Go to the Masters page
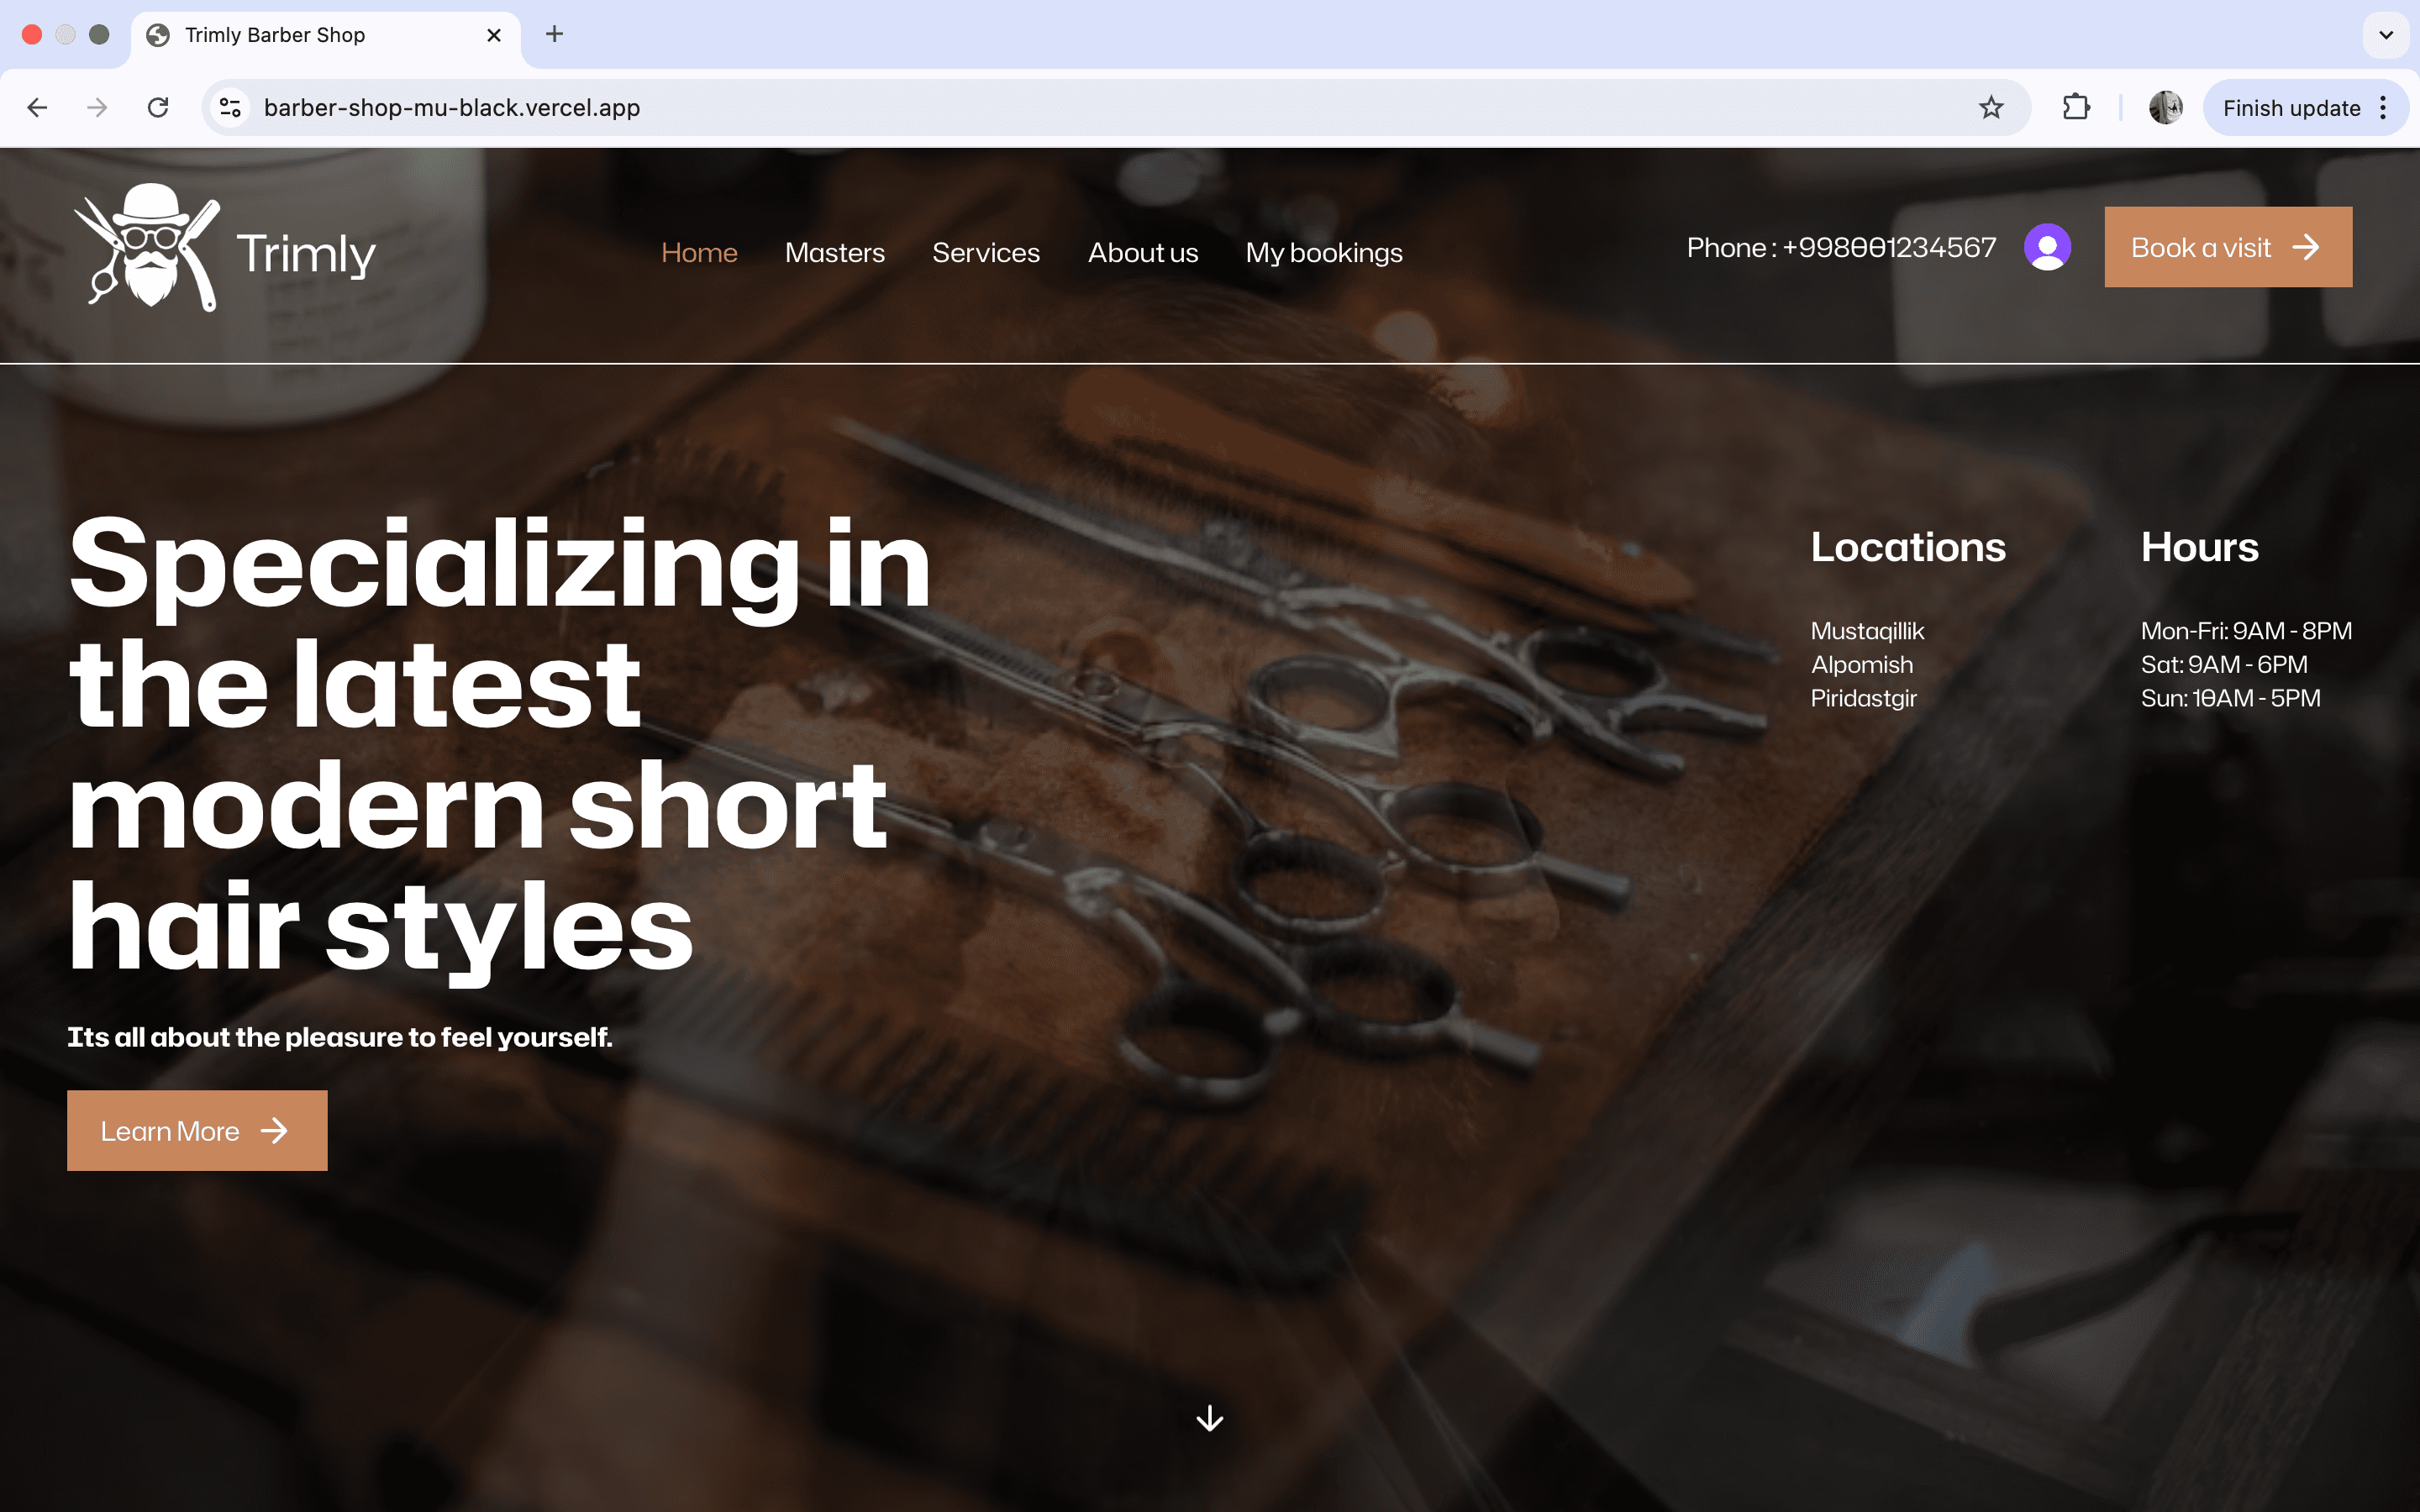 pyautogui.click(x=834, y=253)
